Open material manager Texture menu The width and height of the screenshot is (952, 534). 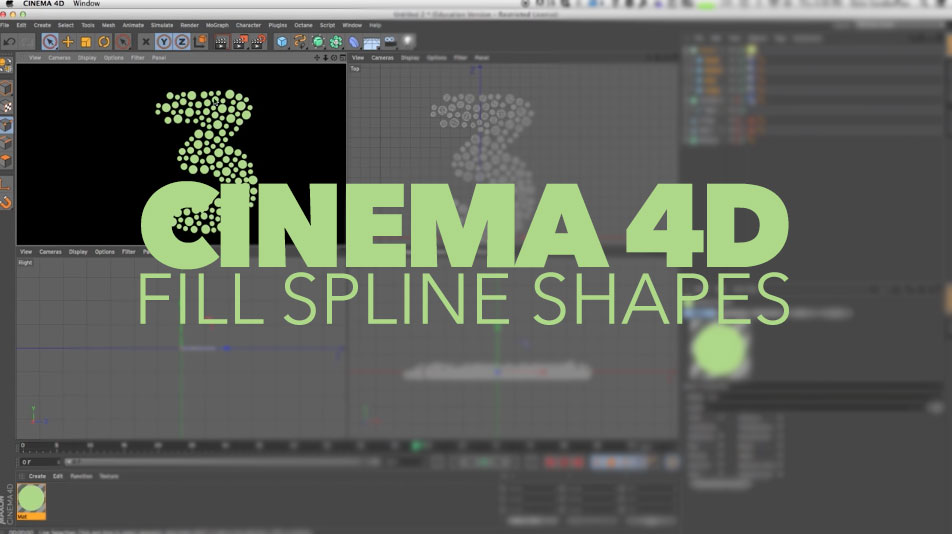(x=109, y=476)
